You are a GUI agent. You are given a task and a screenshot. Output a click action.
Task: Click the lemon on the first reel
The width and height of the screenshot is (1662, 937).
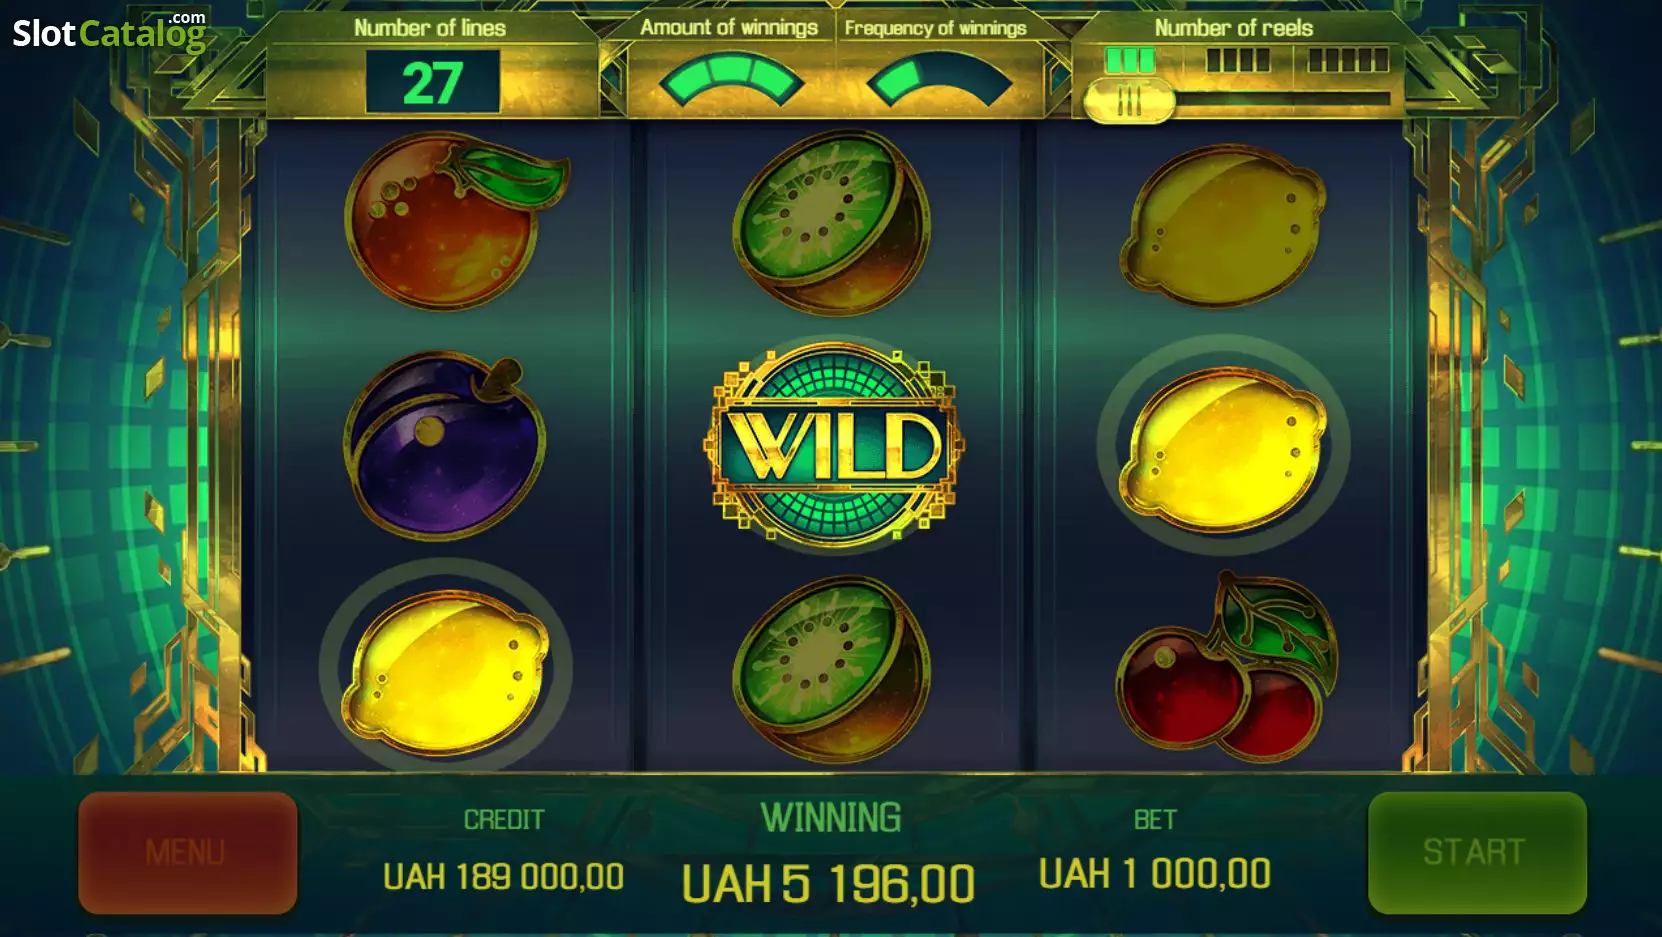446,670
